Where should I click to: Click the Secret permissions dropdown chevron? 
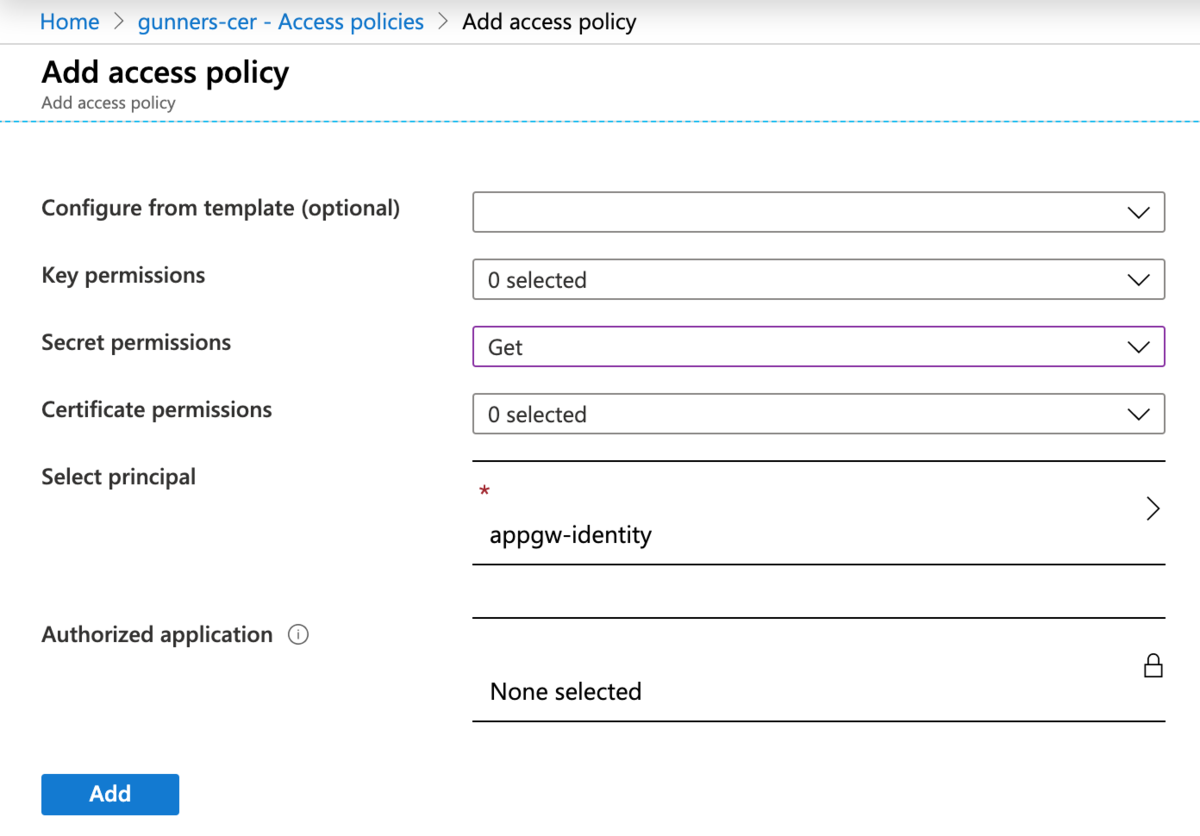point(1138,347)
